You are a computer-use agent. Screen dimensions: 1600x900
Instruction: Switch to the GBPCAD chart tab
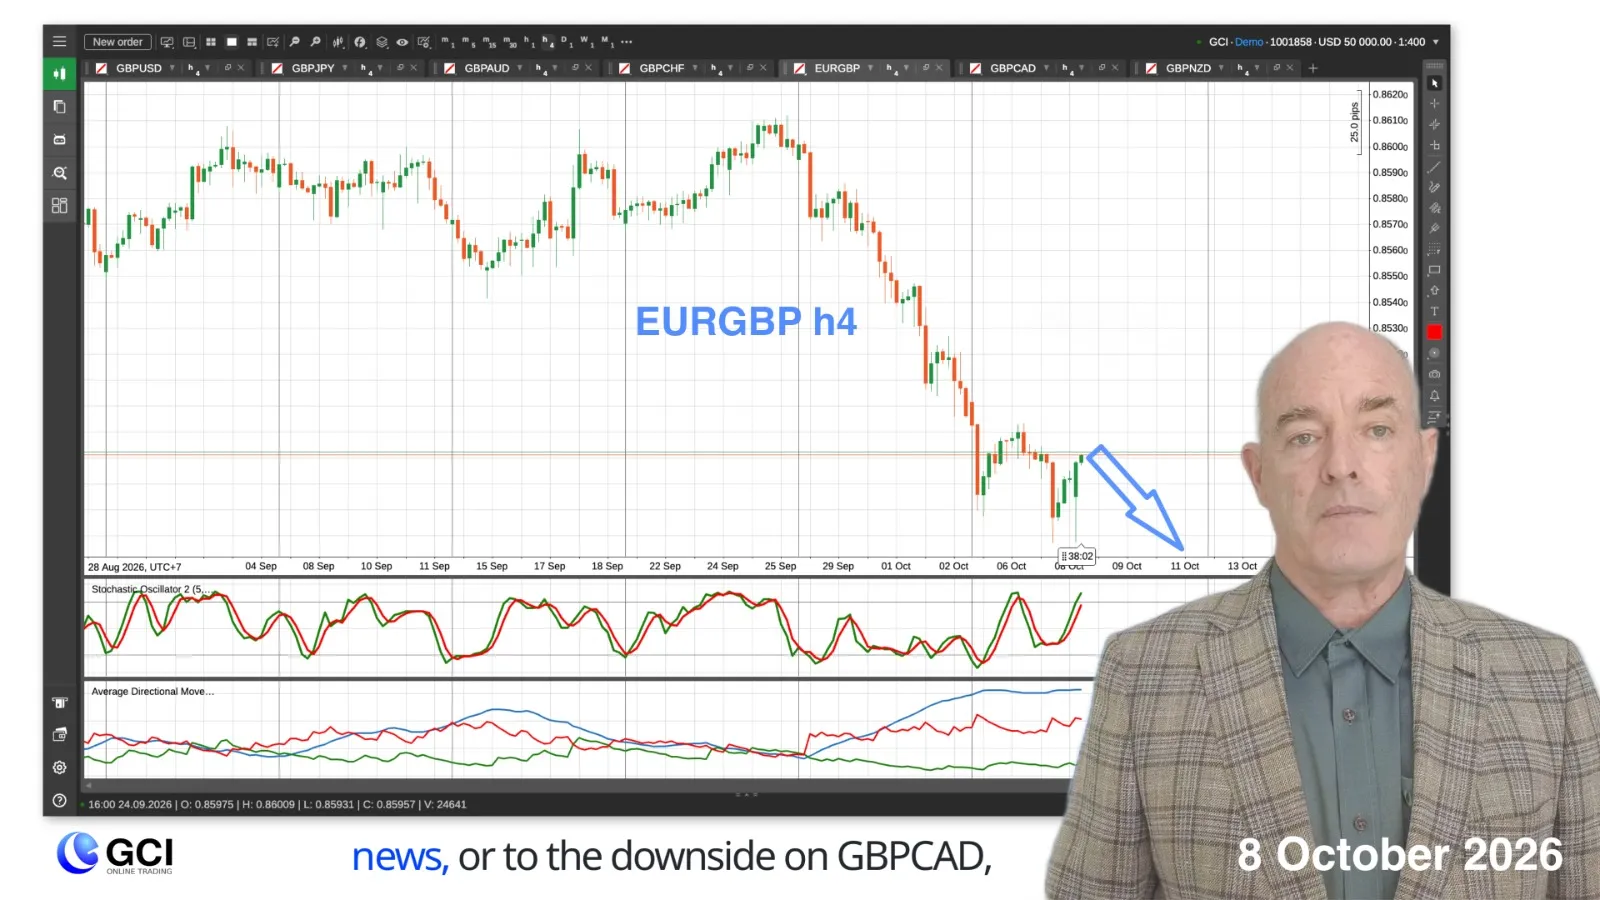1013,68
